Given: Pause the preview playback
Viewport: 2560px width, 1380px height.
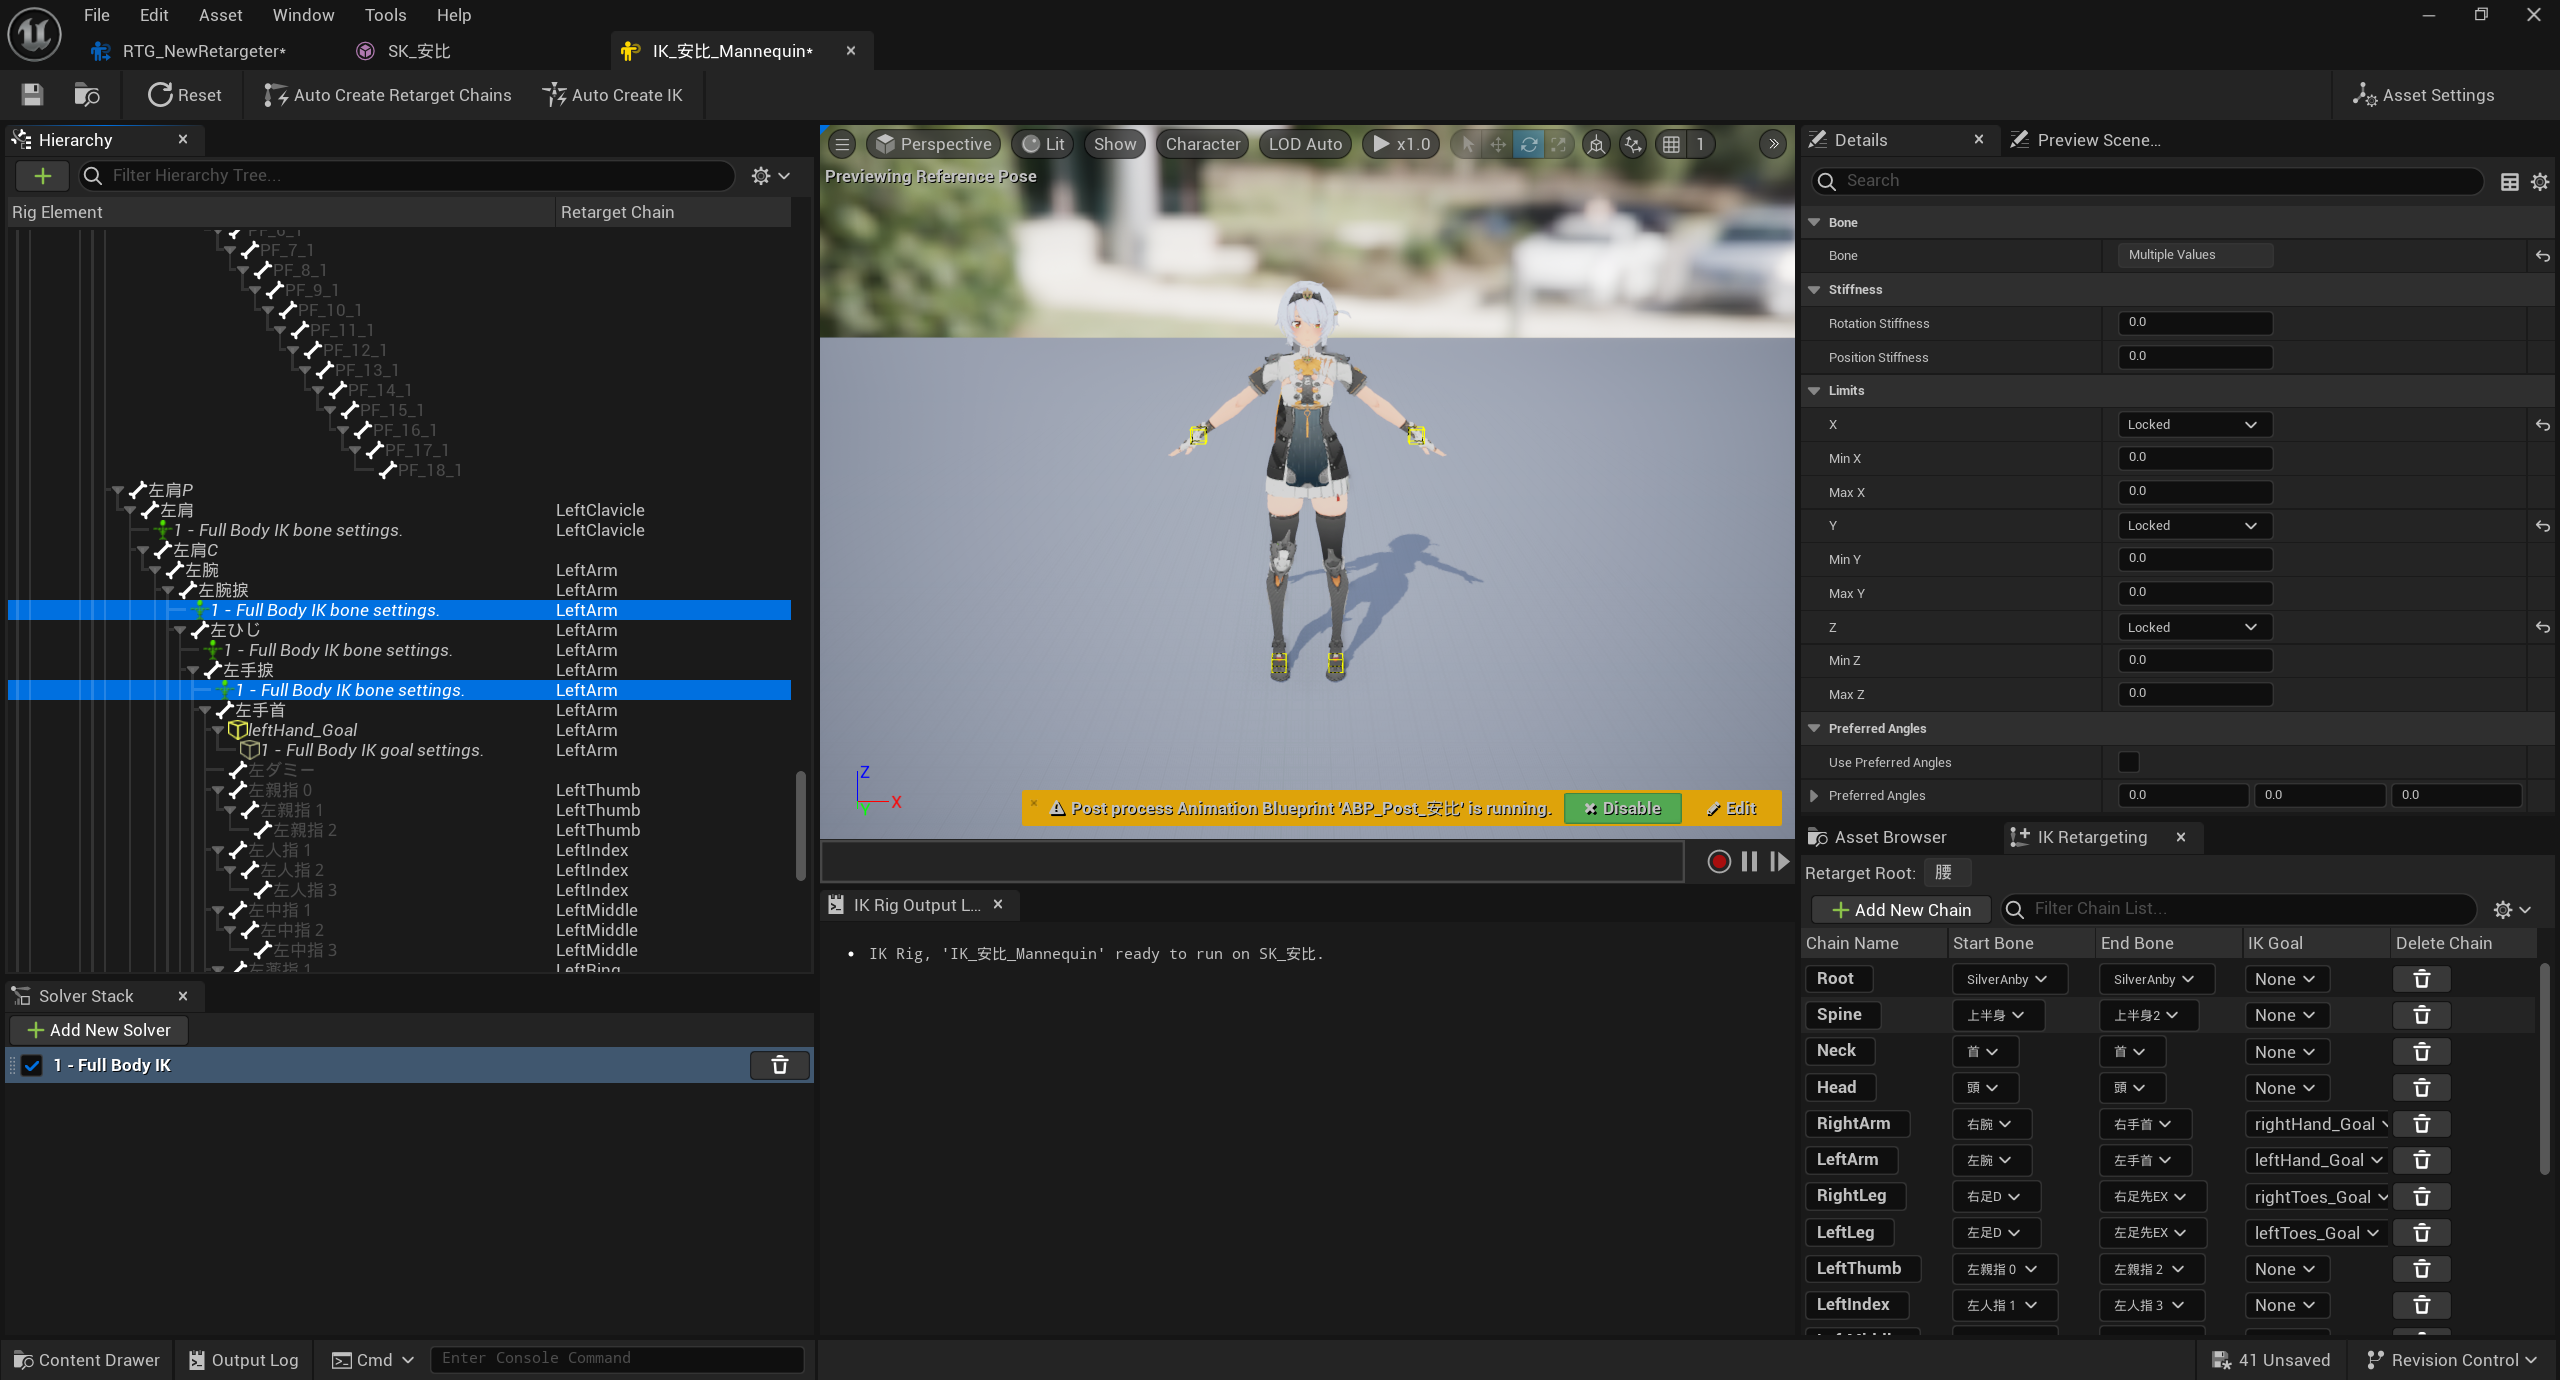Looking at the screenshot, I should 1748,861.
